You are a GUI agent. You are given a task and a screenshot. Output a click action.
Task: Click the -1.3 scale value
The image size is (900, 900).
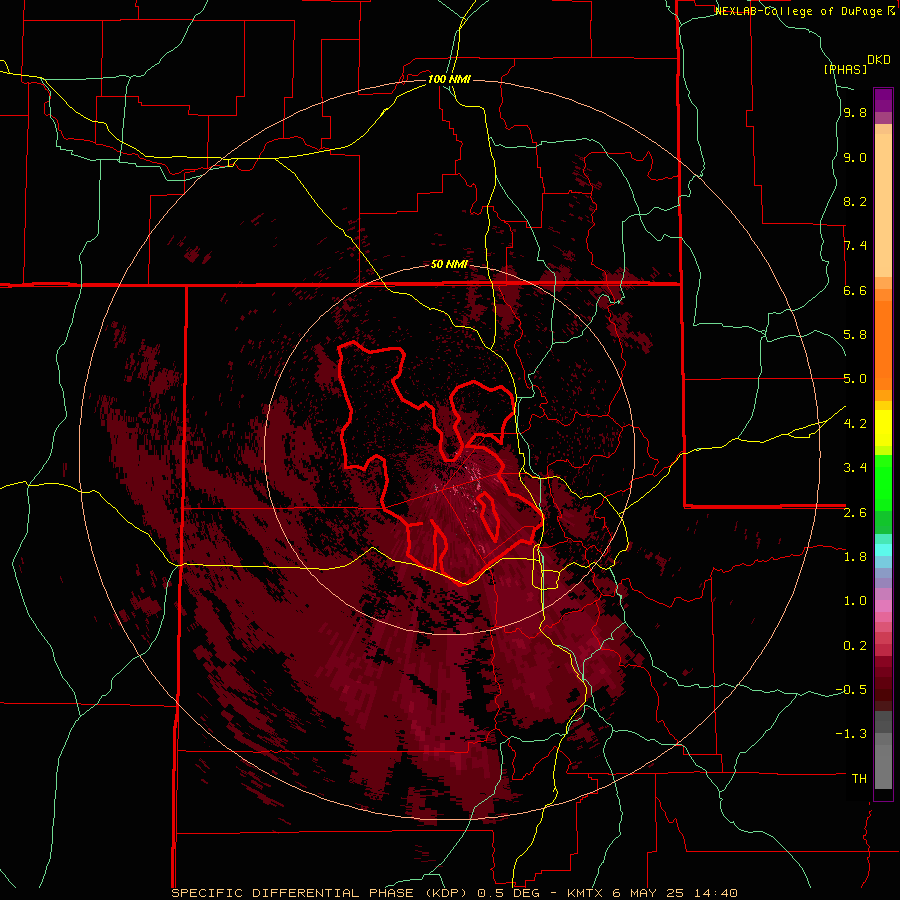point(851,734)
